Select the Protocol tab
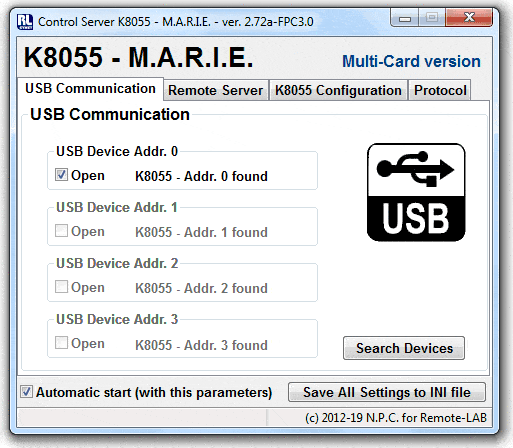 point(440,90)
